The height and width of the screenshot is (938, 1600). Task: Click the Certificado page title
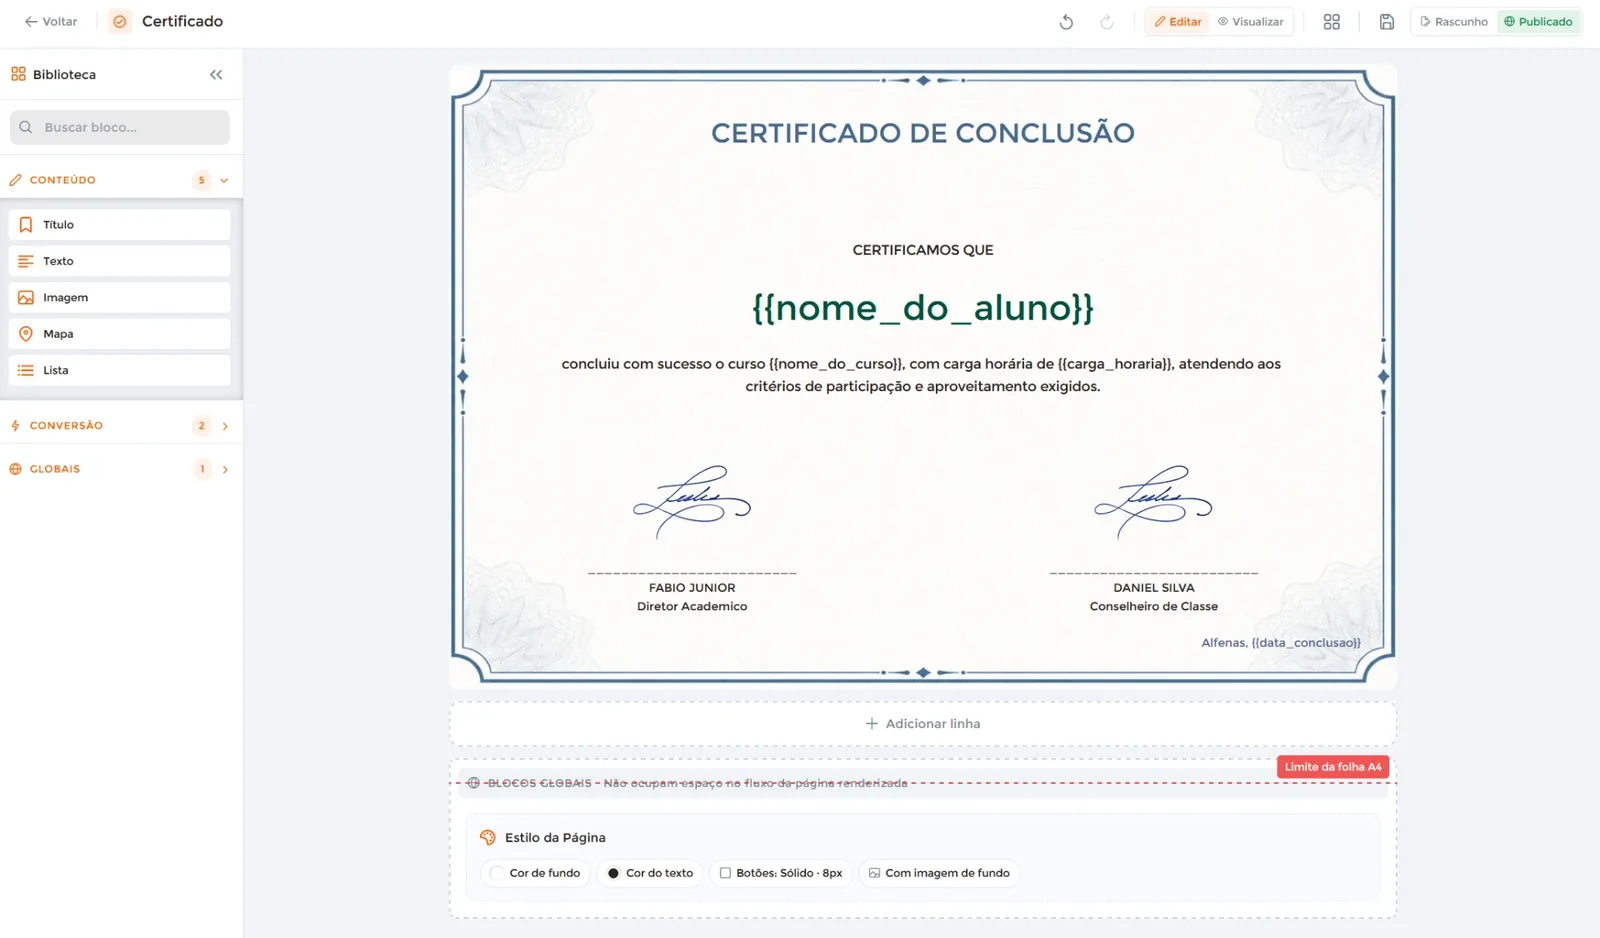182,21
